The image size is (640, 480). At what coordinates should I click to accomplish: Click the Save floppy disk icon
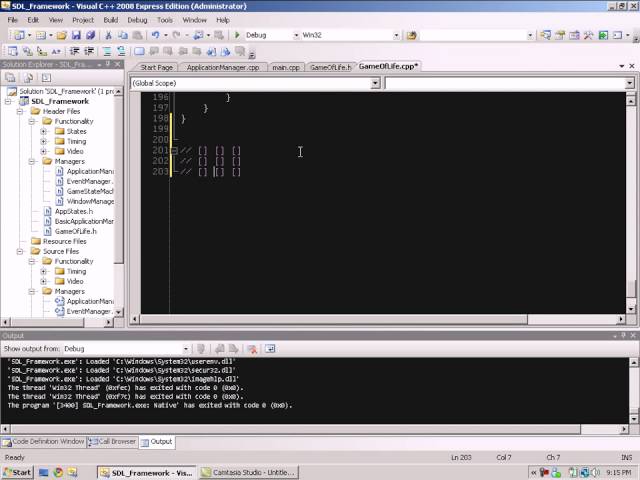76,35
